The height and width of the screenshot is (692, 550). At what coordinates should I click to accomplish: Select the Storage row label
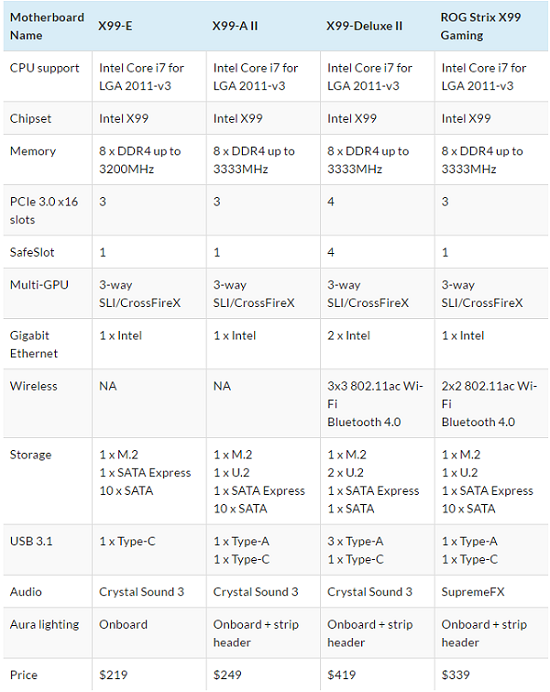(30, 455)
